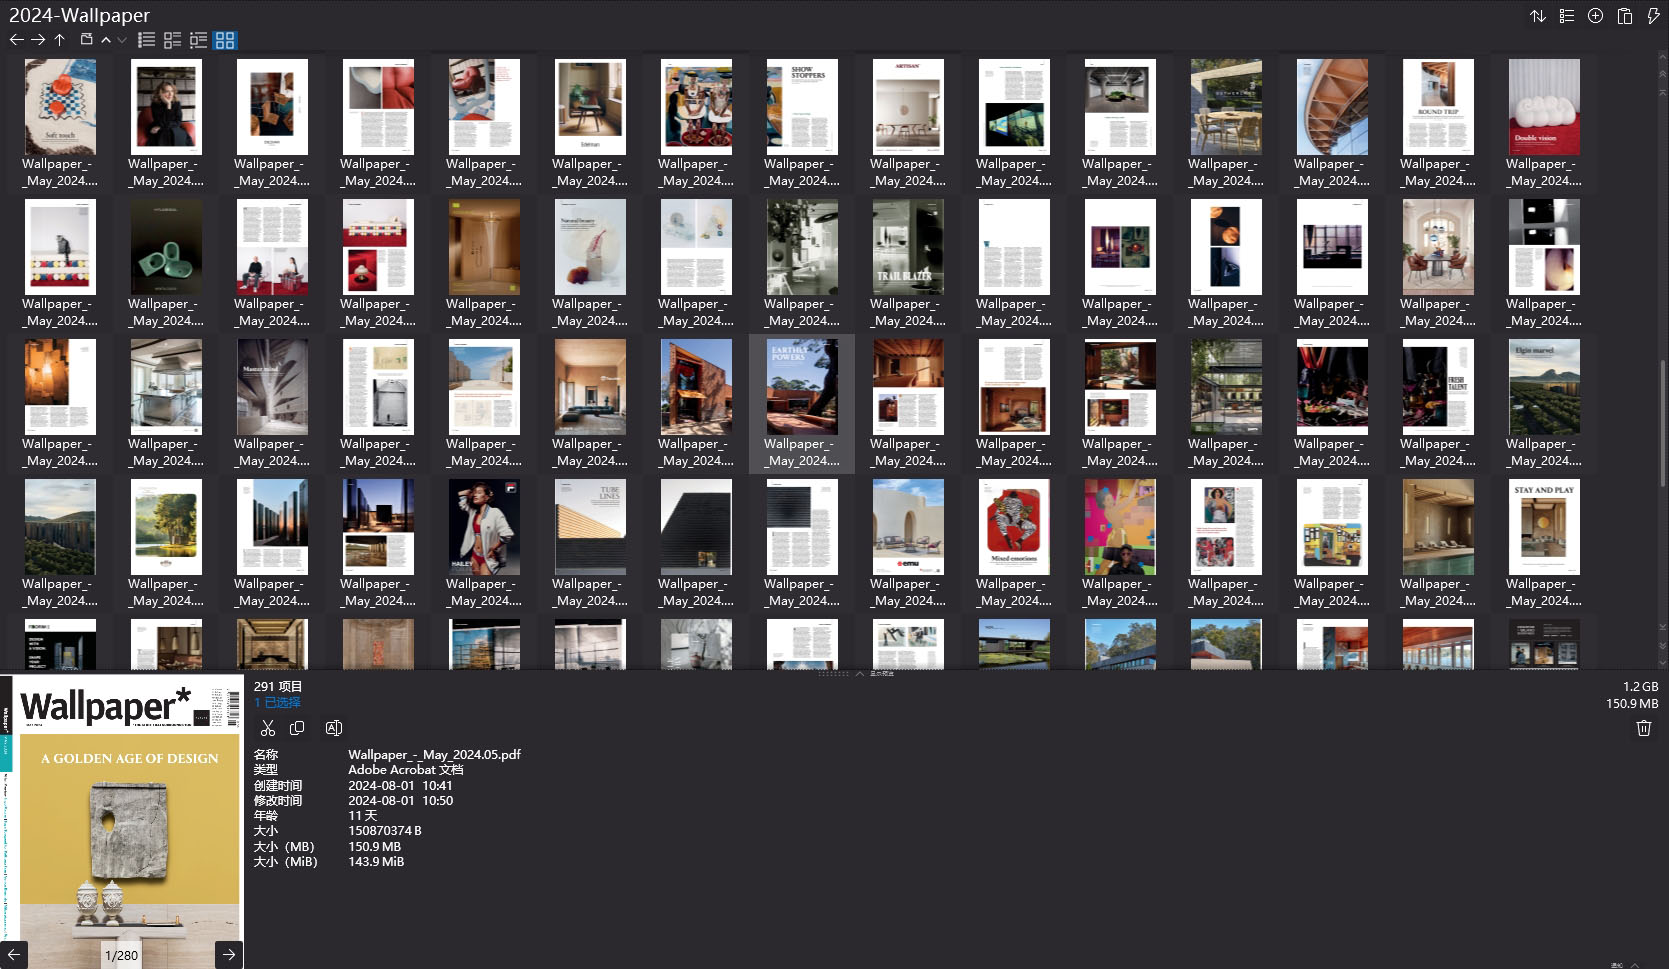The height and width of the screenshot is (969, 1669).
Task: Switch to details view mode
Action: point(171,40)
